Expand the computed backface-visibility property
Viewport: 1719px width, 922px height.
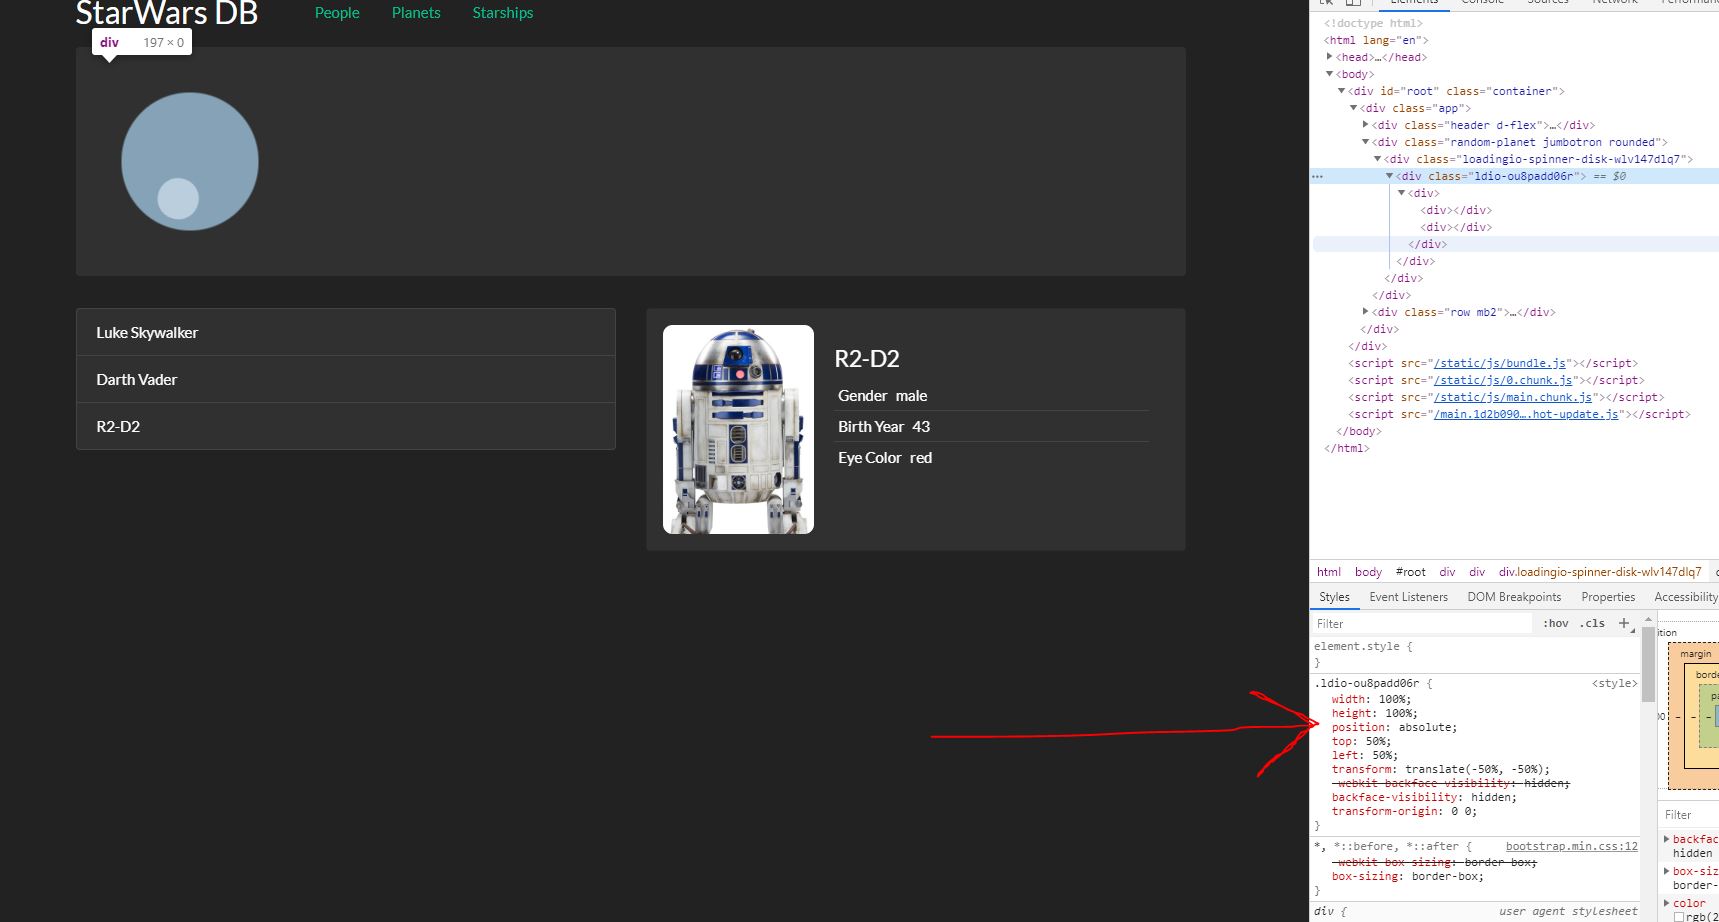(1666, 839)
